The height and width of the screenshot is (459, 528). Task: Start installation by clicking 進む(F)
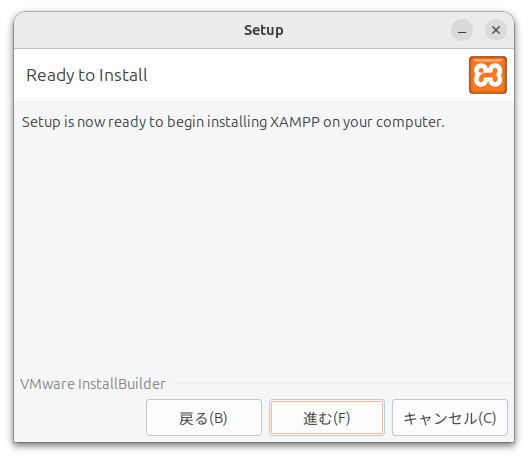pyautogui.click(x=327, y=418)
